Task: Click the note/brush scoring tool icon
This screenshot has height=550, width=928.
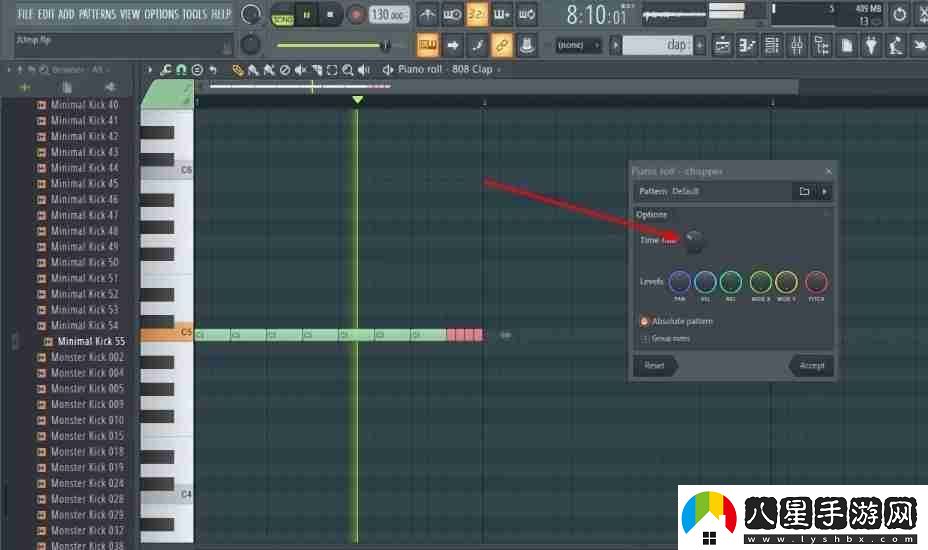Action: point(478,45)
